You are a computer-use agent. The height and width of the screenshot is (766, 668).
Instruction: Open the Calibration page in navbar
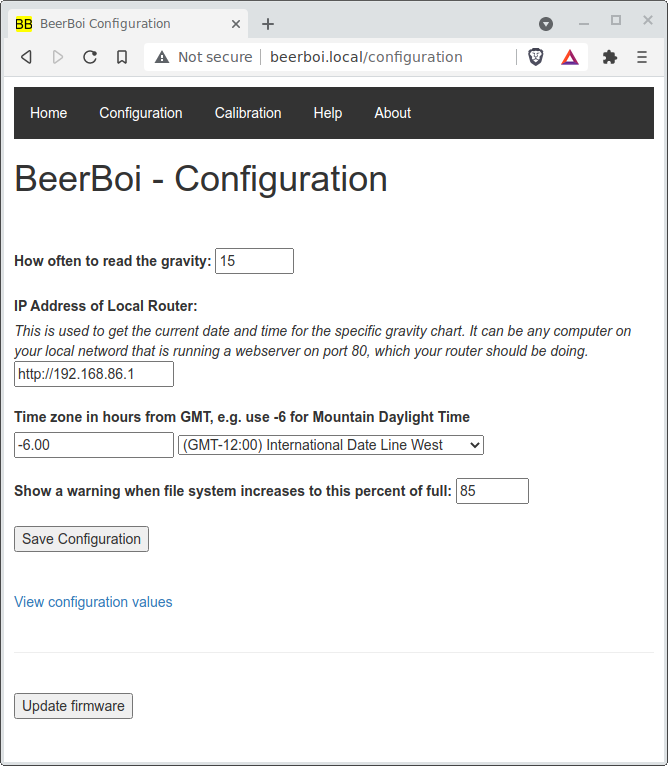pos(248,113)
